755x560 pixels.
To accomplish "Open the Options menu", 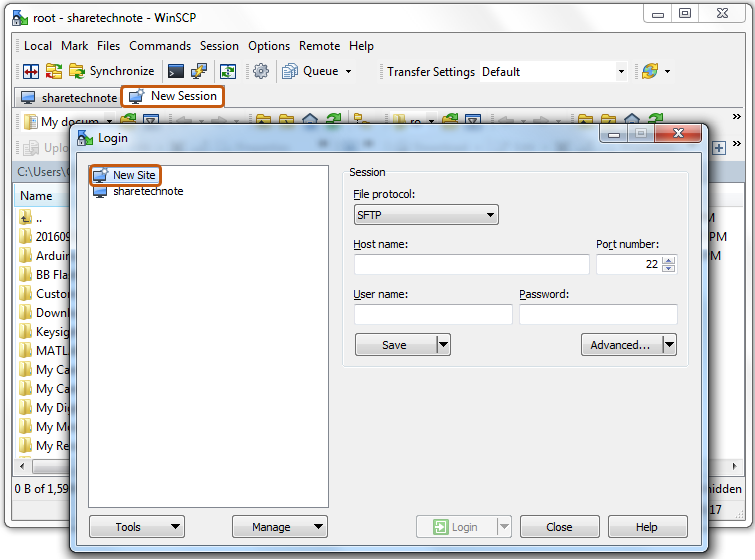I will tap(269, 46).
